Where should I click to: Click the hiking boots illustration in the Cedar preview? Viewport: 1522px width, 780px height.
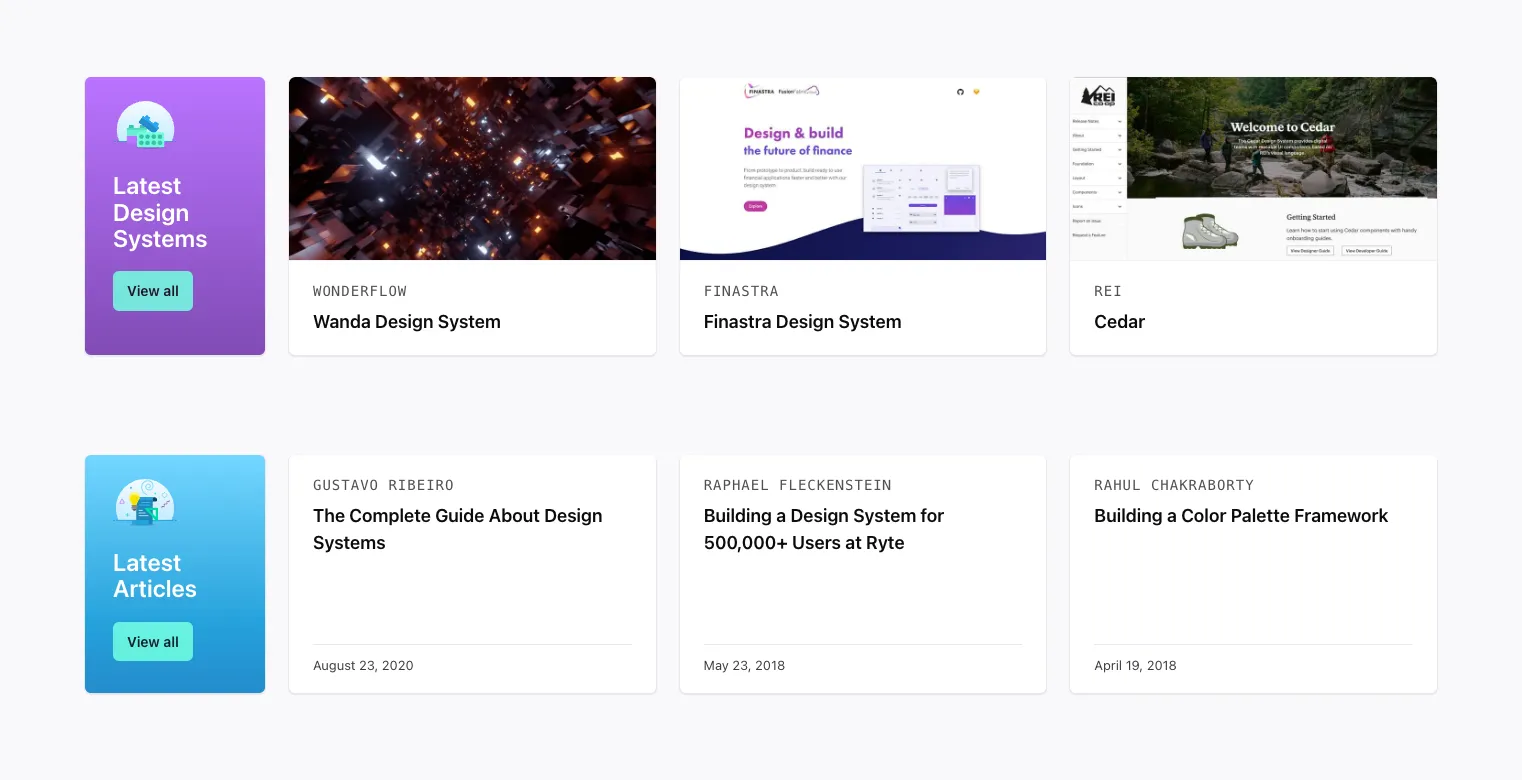click(1210, 231)
